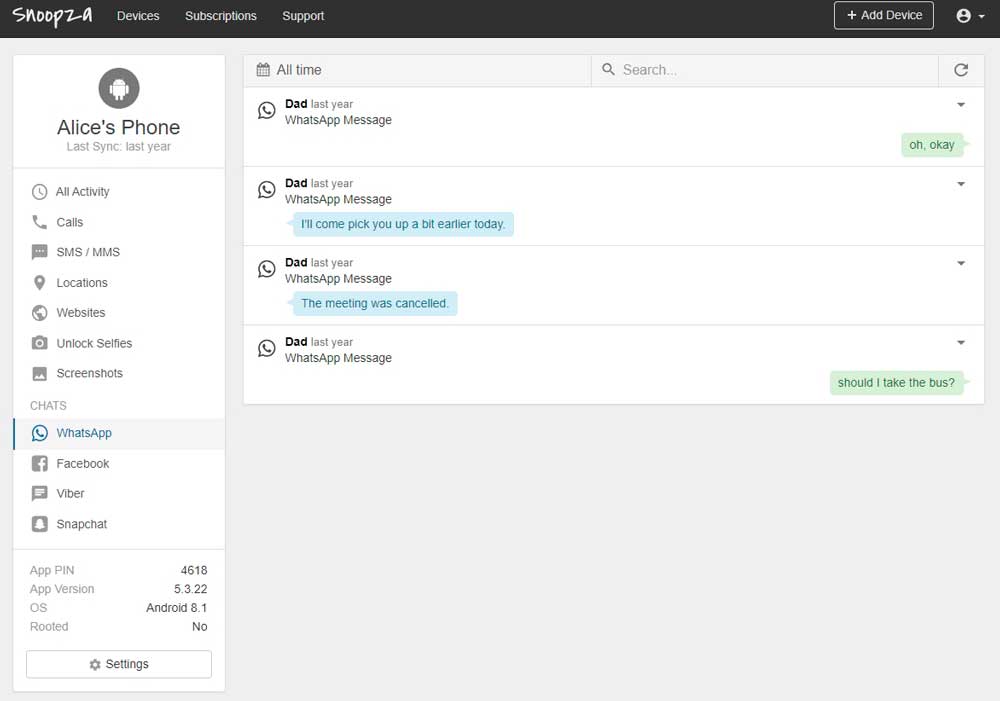Click the Screenshots image icon
This screenshot has height=701, width=1000.
[40, 373]
